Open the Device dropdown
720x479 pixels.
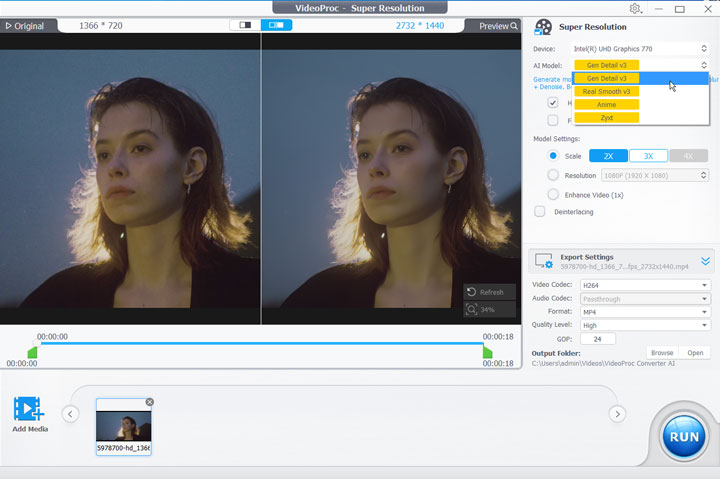(640, 49)
